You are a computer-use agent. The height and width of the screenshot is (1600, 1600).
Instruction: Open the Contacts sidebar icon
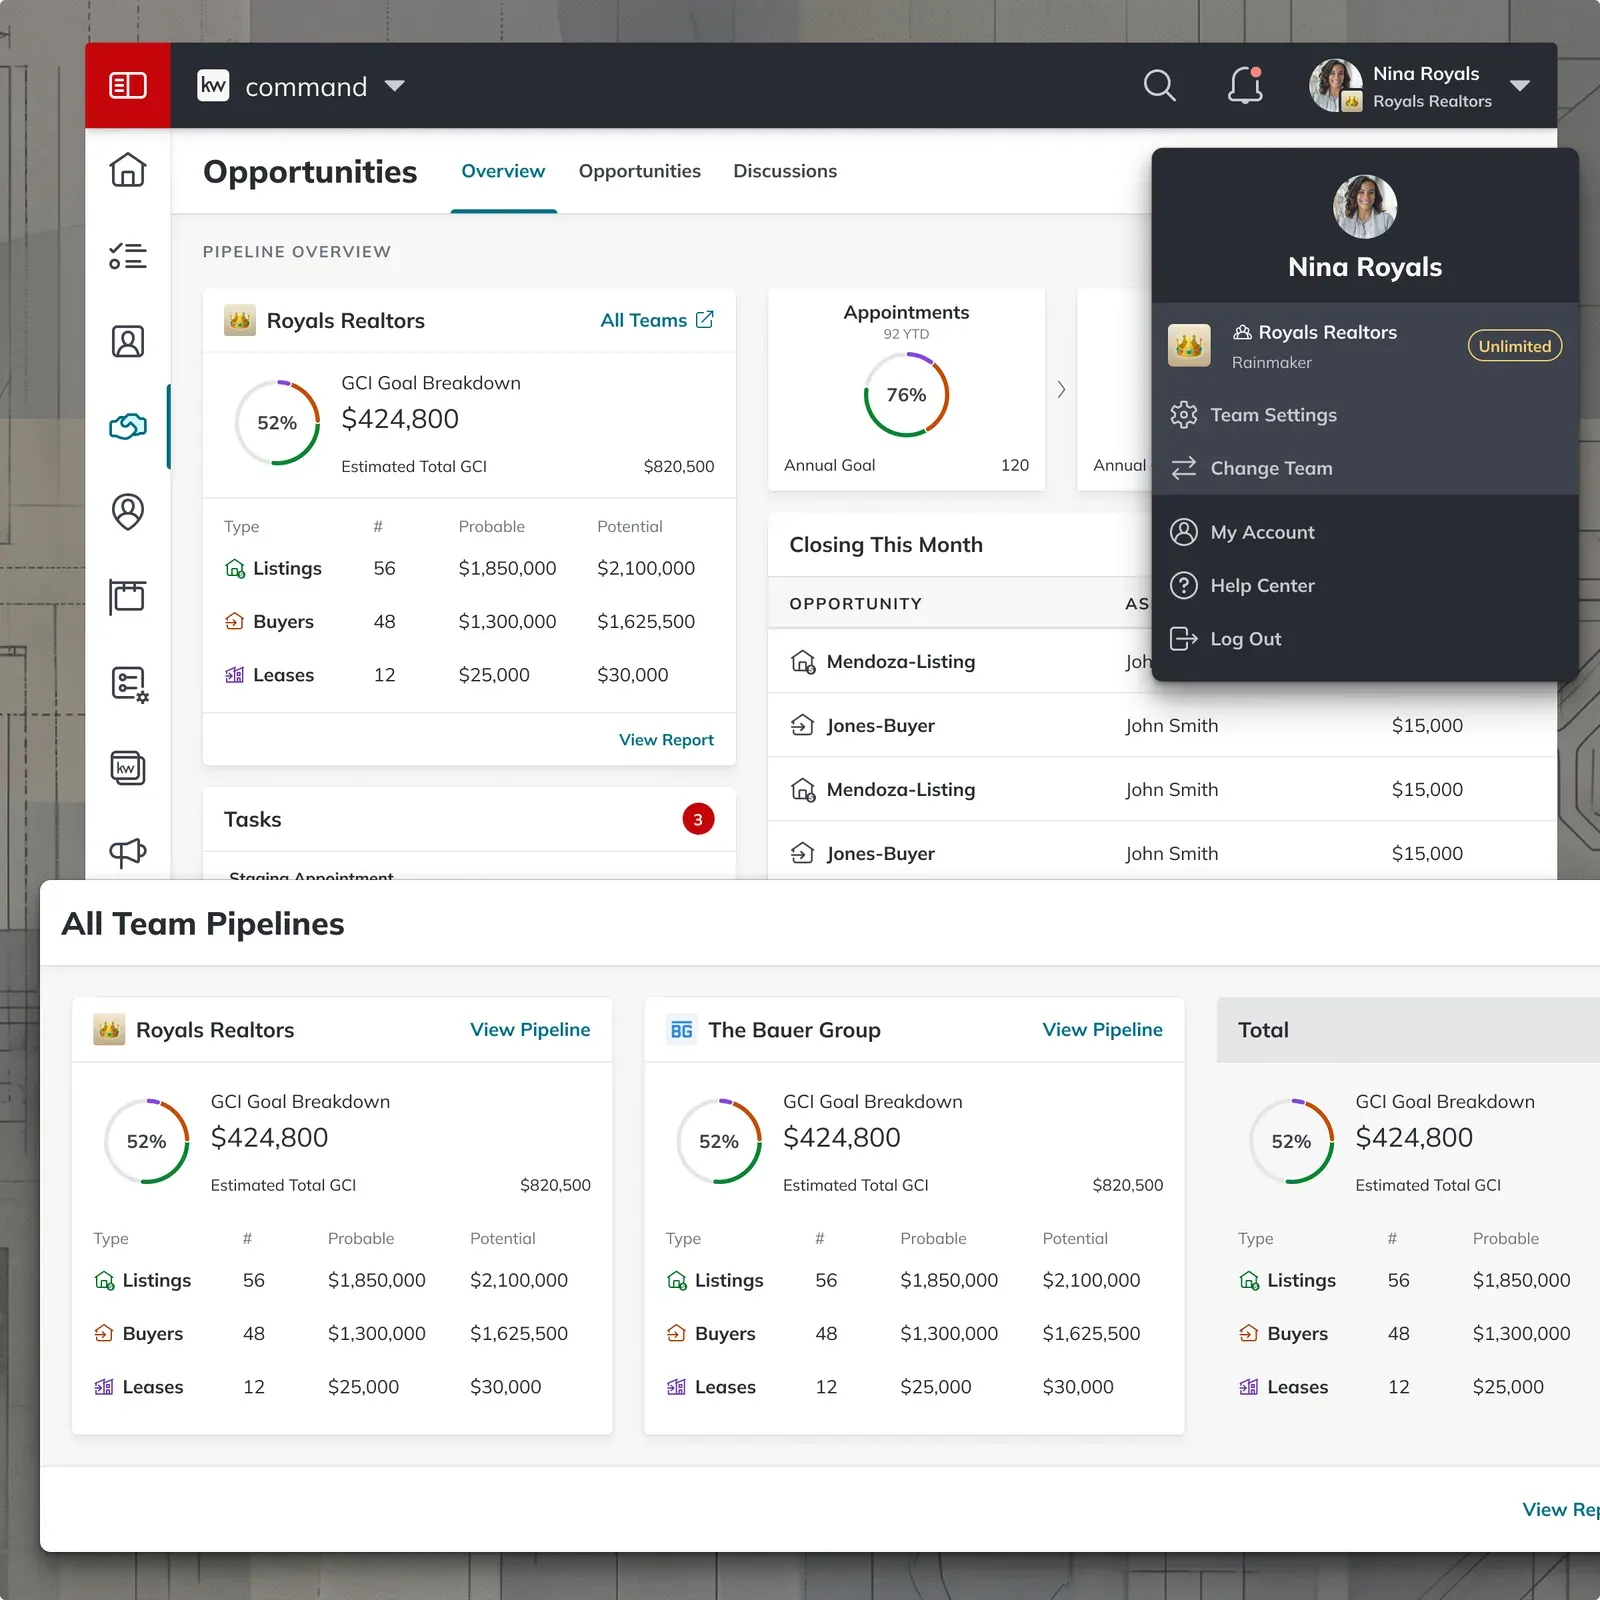click(128, 342)
